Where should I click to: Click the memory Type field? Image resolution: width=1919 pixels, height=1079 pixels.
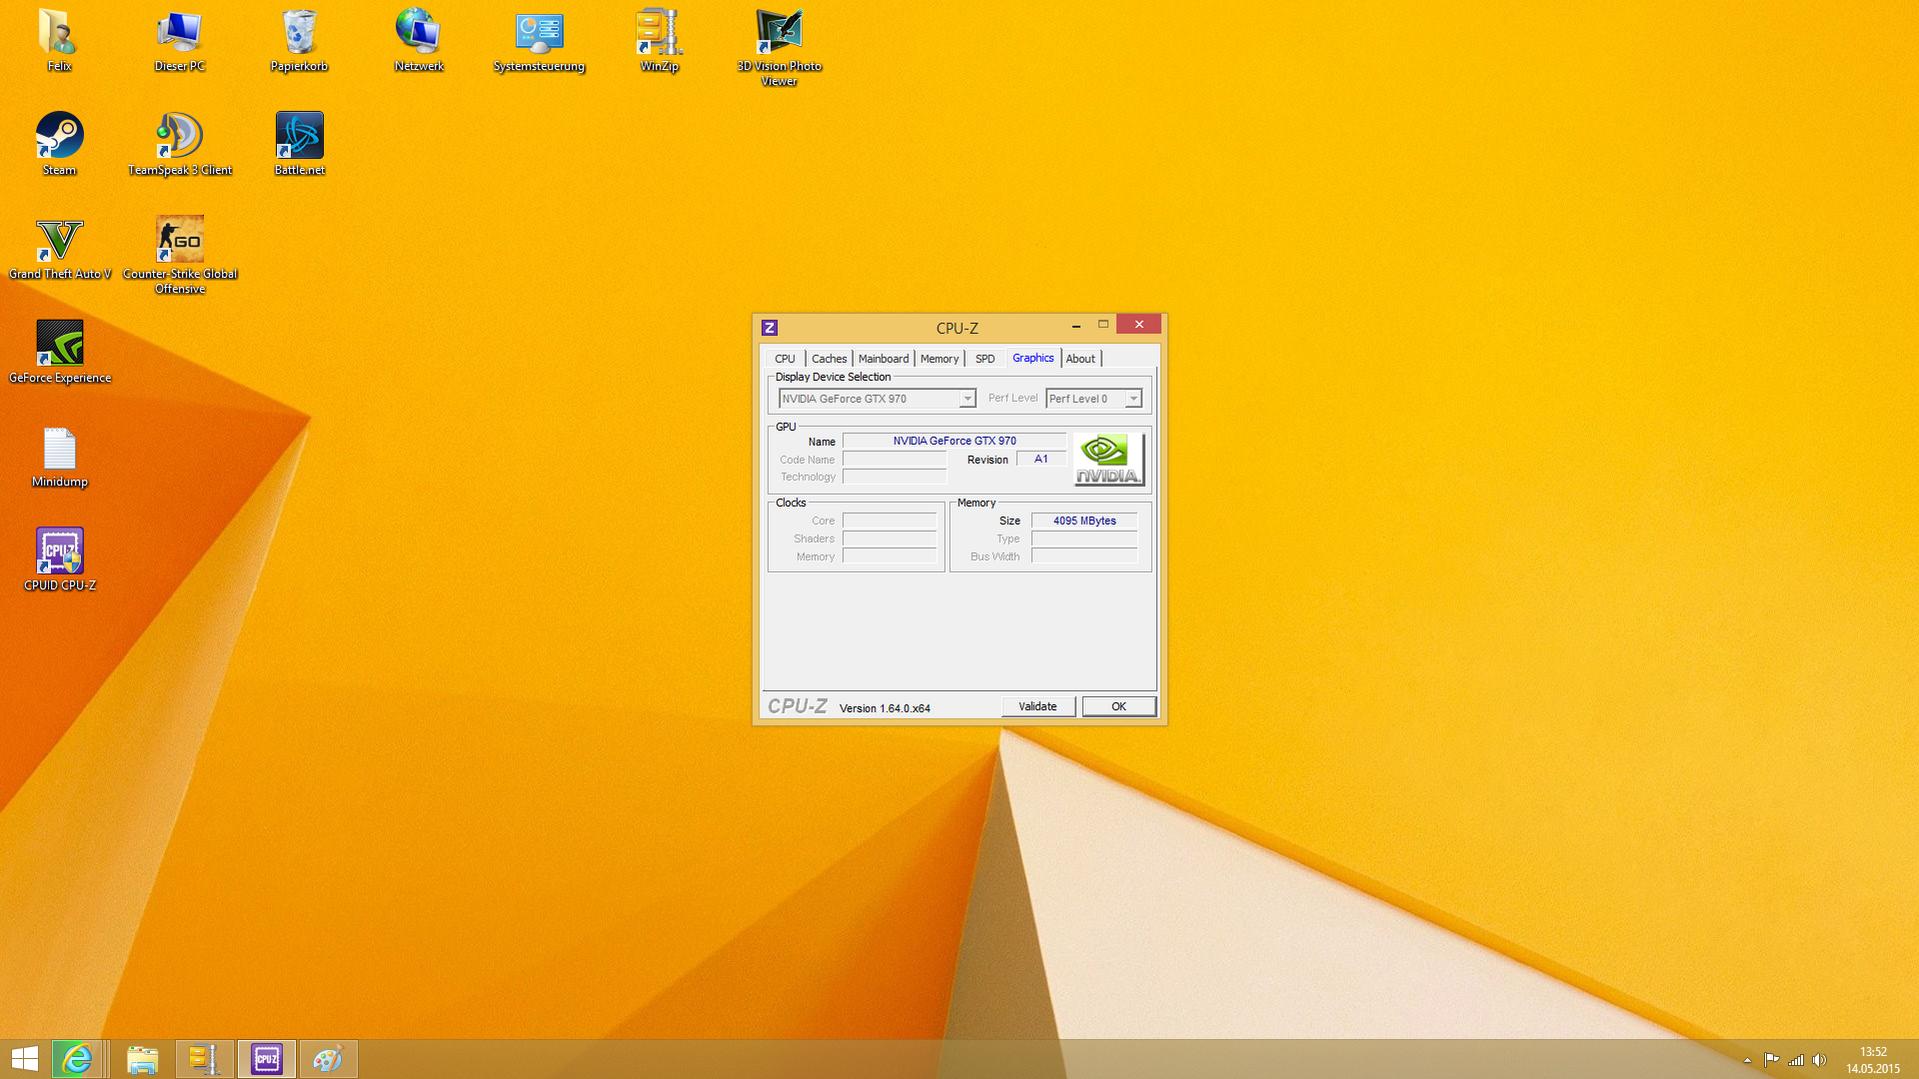1084,539
